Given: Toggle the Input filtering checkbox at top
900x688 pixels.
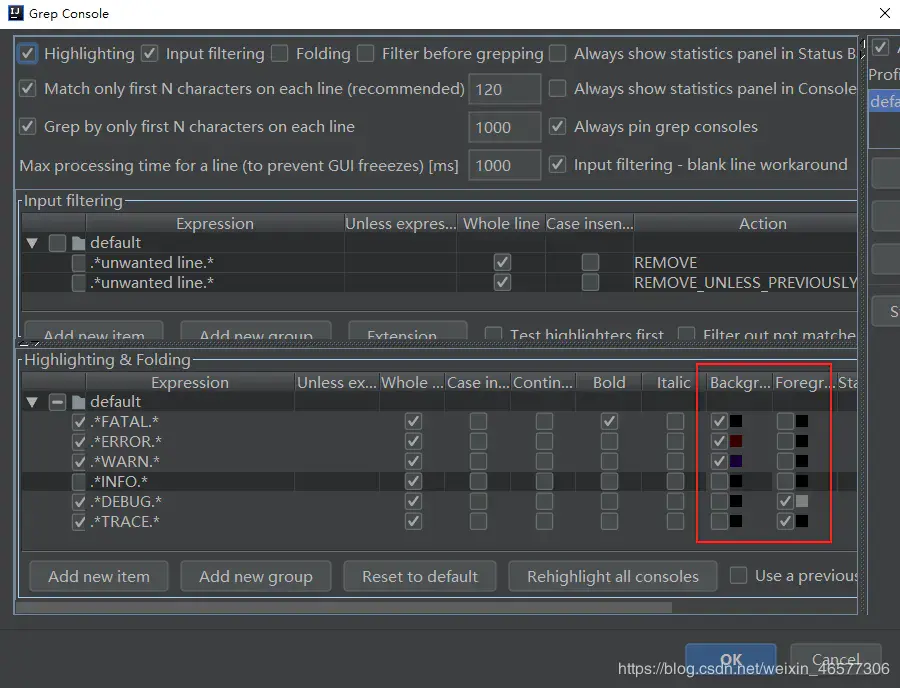Looking at the screenshot, I should tap(149, 53).
